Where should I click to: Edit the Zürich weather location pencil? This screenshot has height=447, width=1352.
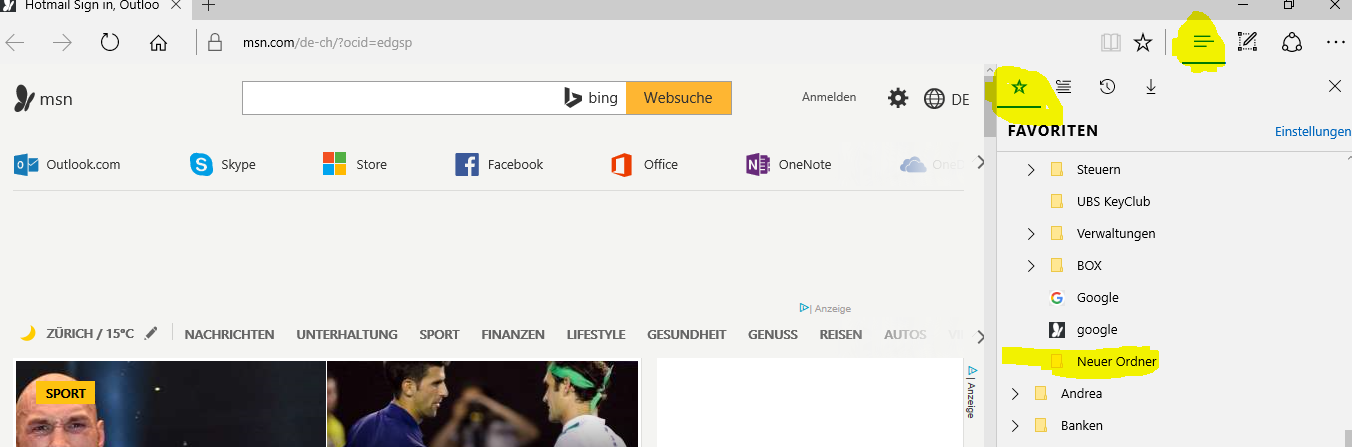tap(151, 333)
